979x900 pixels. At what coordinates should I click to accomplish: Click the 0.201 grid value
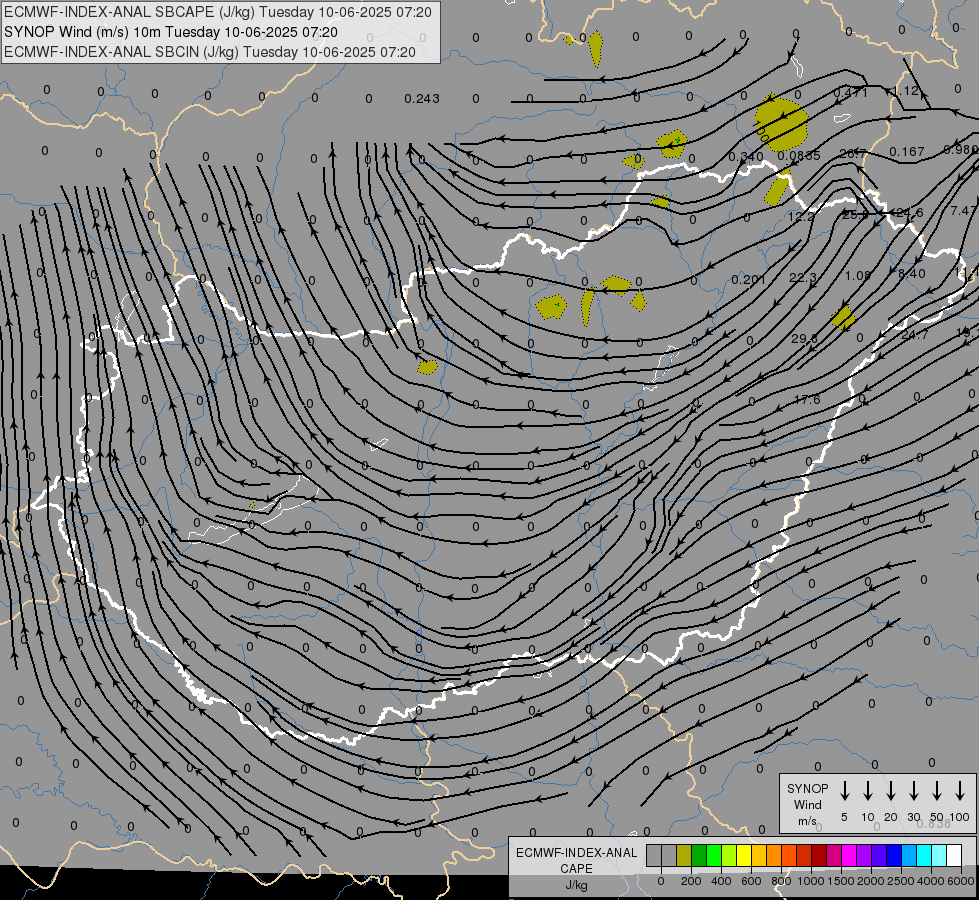[748, 279]
